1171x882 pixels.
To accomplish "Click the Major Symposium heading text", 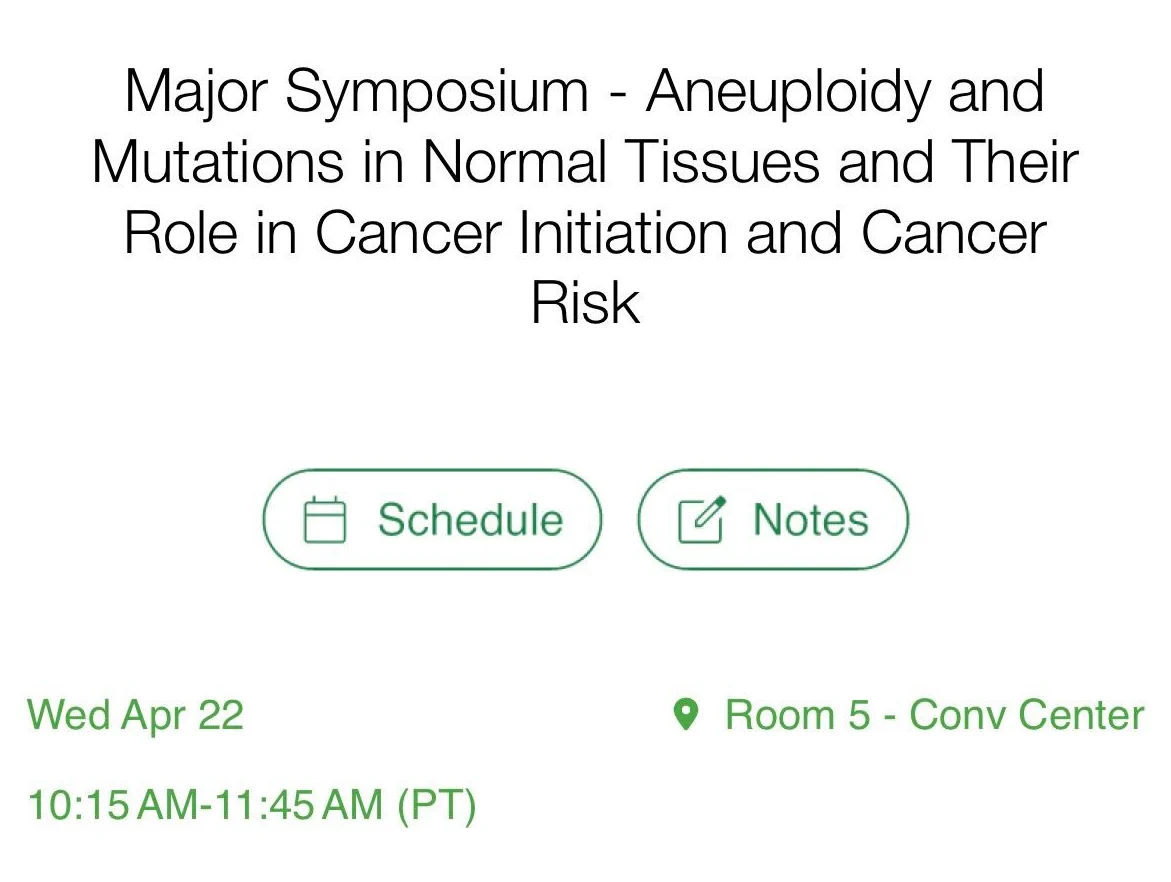I will 357,92.
